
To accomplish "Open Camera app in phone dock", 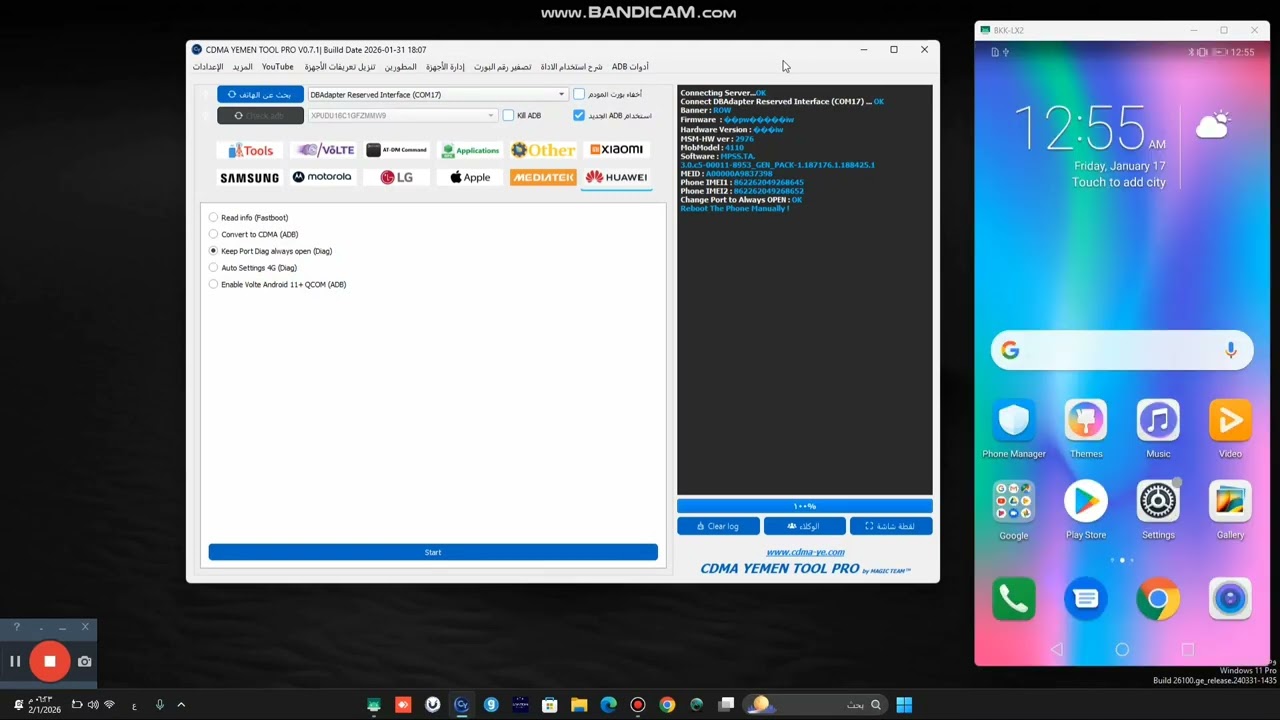I will [x=1230, y=598].
